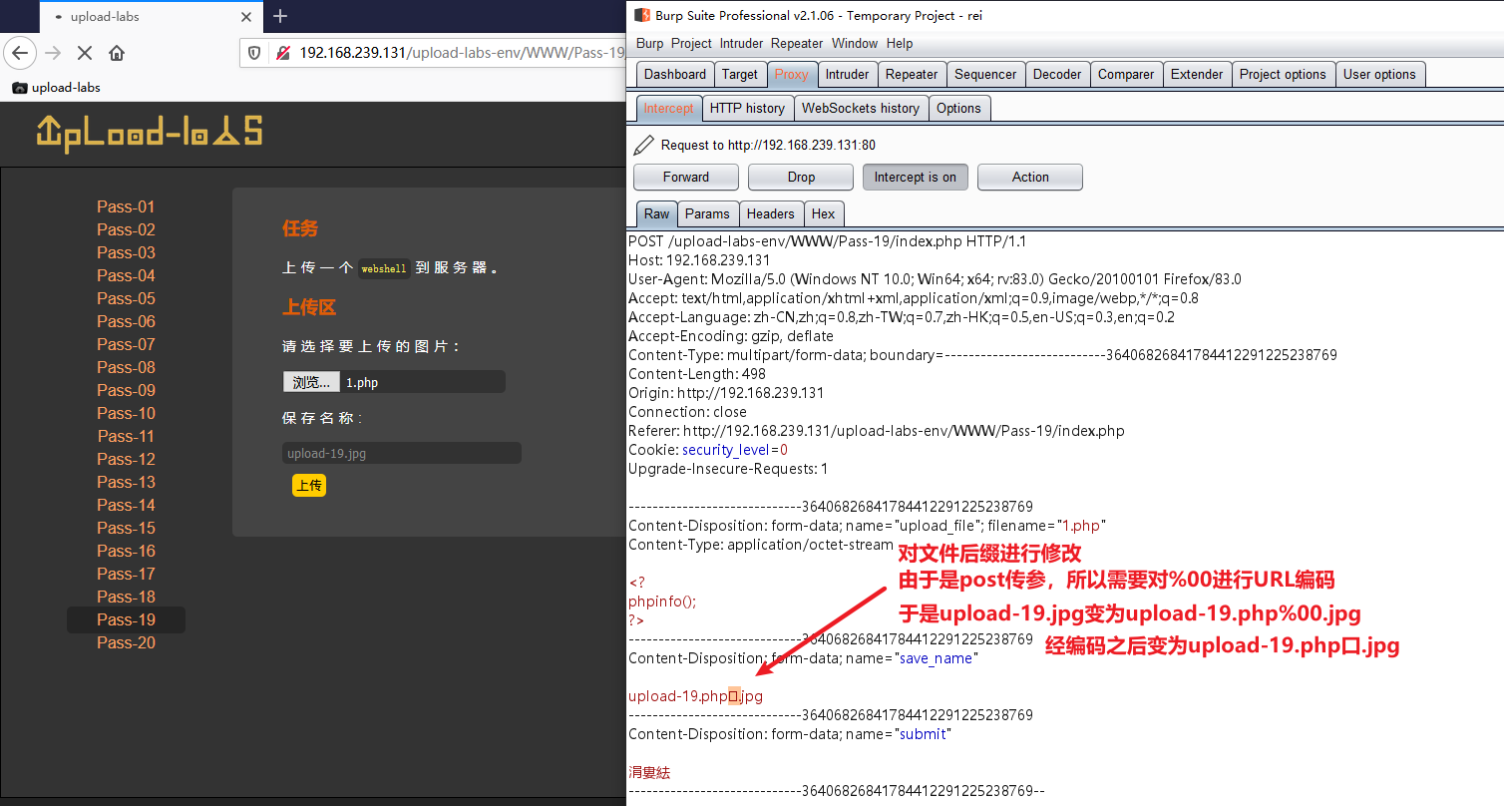Click the Burp Suite title bar icon

click(x=642, y=15)
